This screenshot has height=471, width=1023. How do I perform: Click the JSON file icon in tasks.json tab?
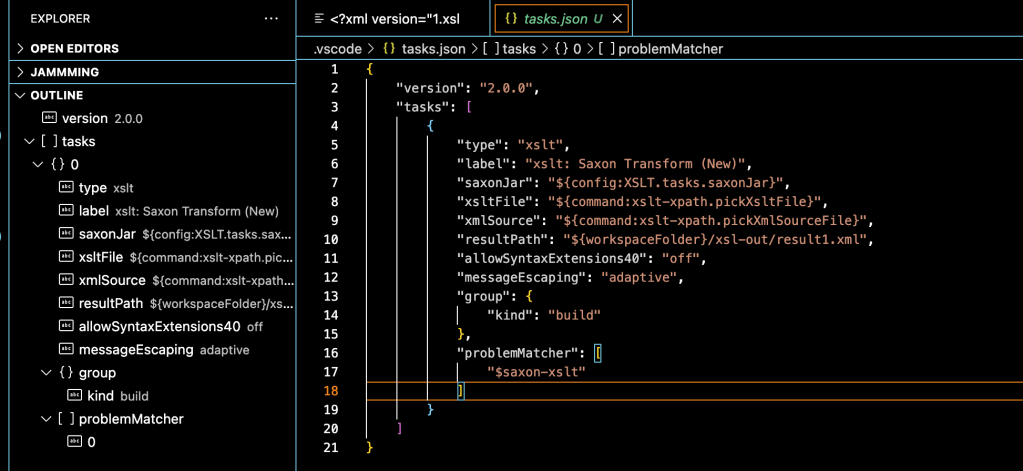pos(510,18)
